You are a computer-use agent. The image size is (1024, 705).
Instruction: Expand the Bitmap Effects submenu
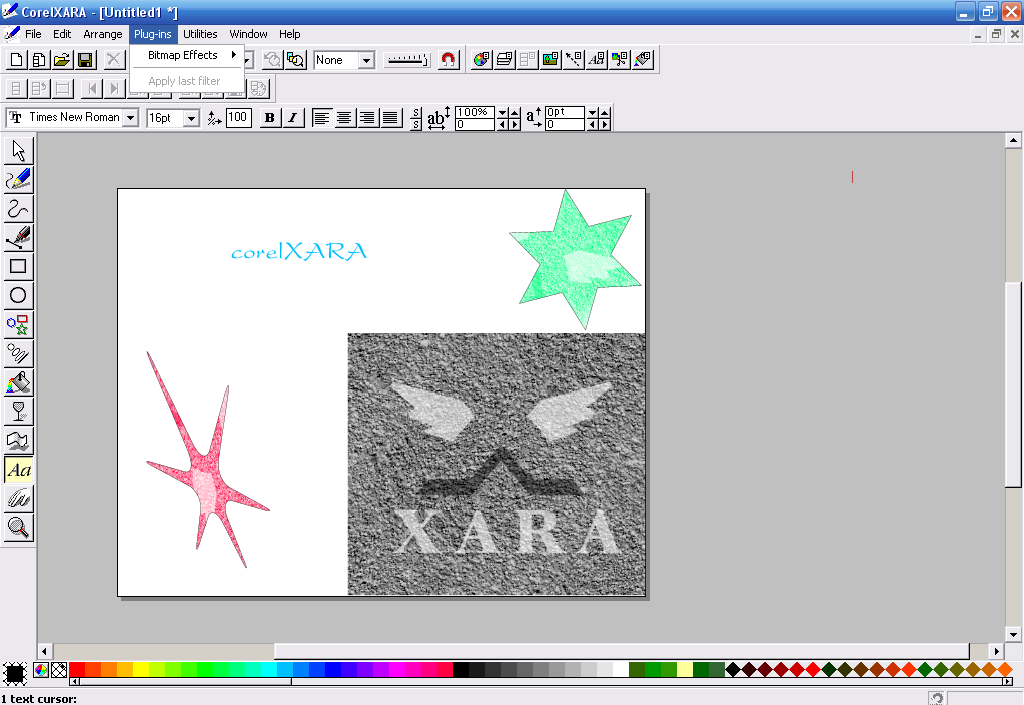(187, 55)
